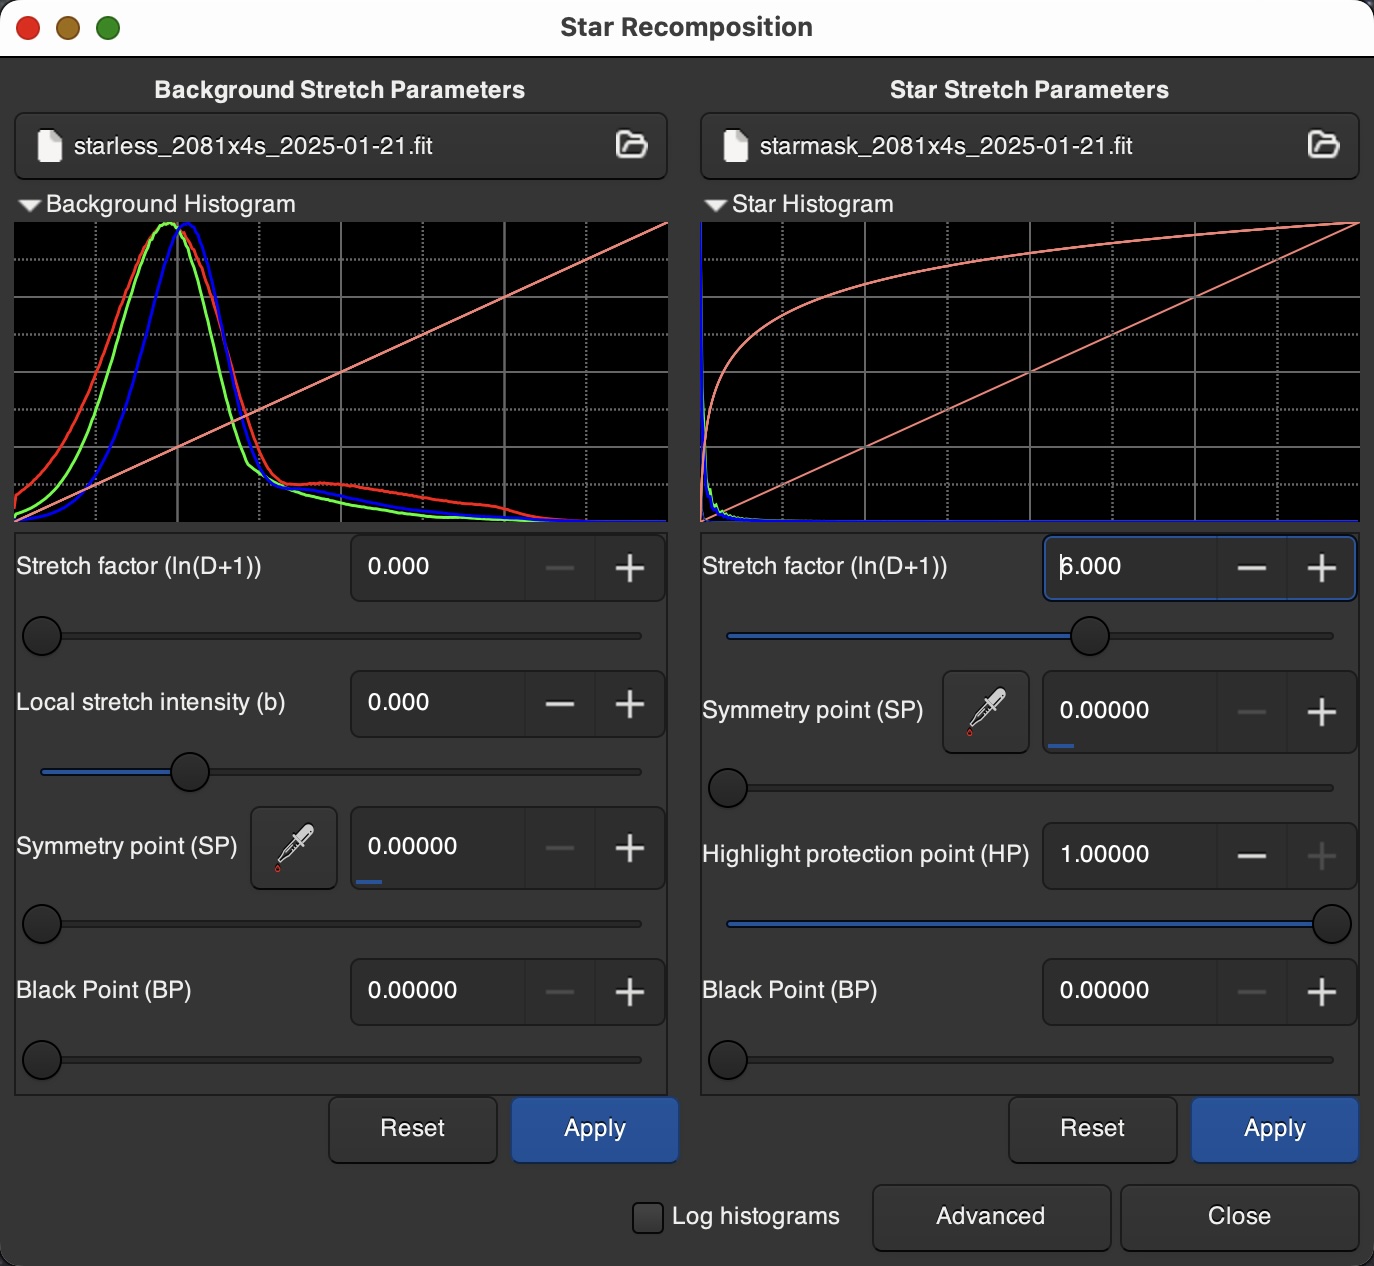Click the star stretch factor slider handle
This screenshot has height=1266, width=1374.
1090,636
